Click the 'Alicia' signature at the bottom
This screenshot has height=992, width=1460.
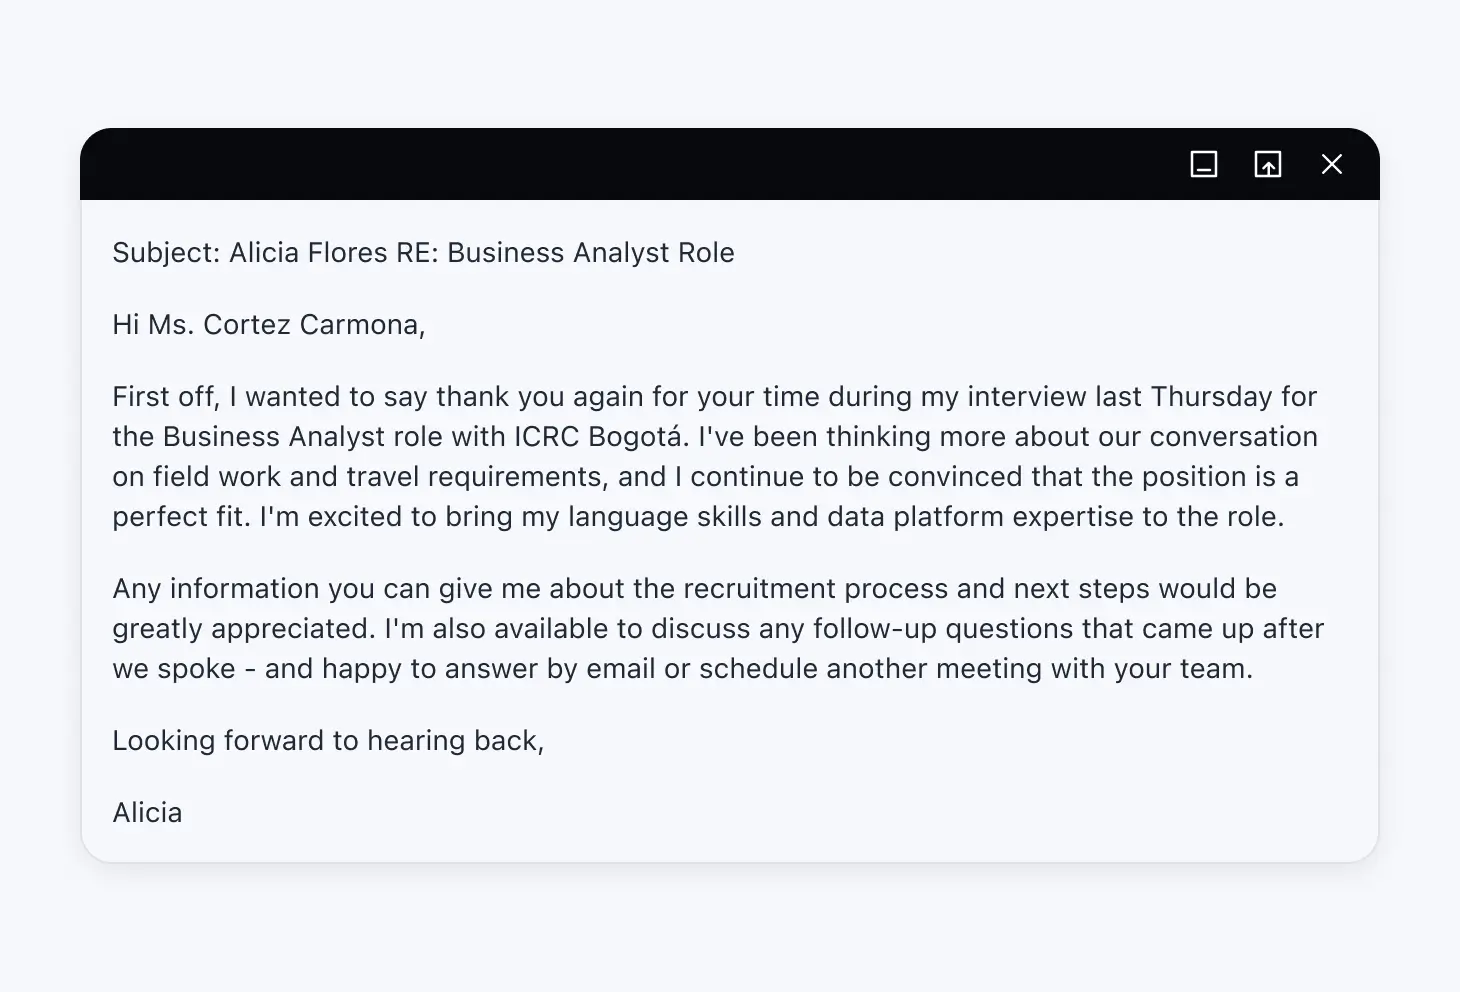coord(147,813)
